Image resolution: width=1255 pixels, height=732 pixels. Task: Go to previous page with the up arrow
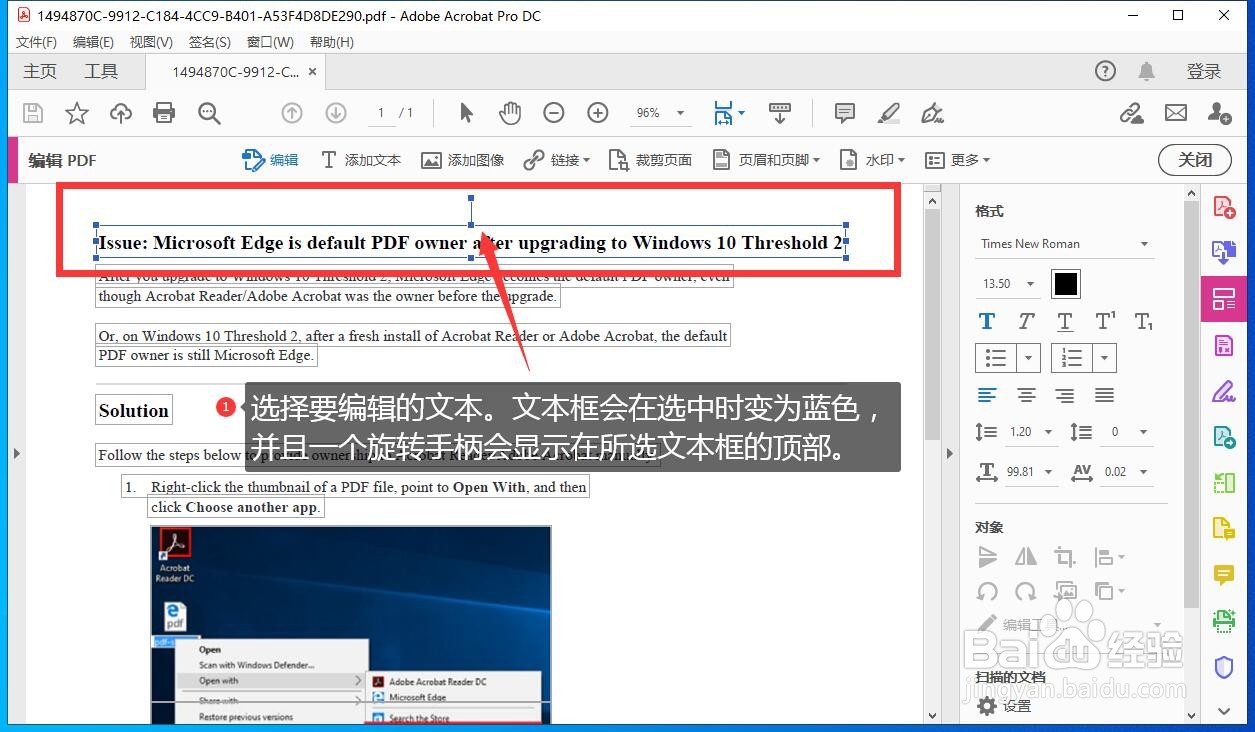point(292,113)
